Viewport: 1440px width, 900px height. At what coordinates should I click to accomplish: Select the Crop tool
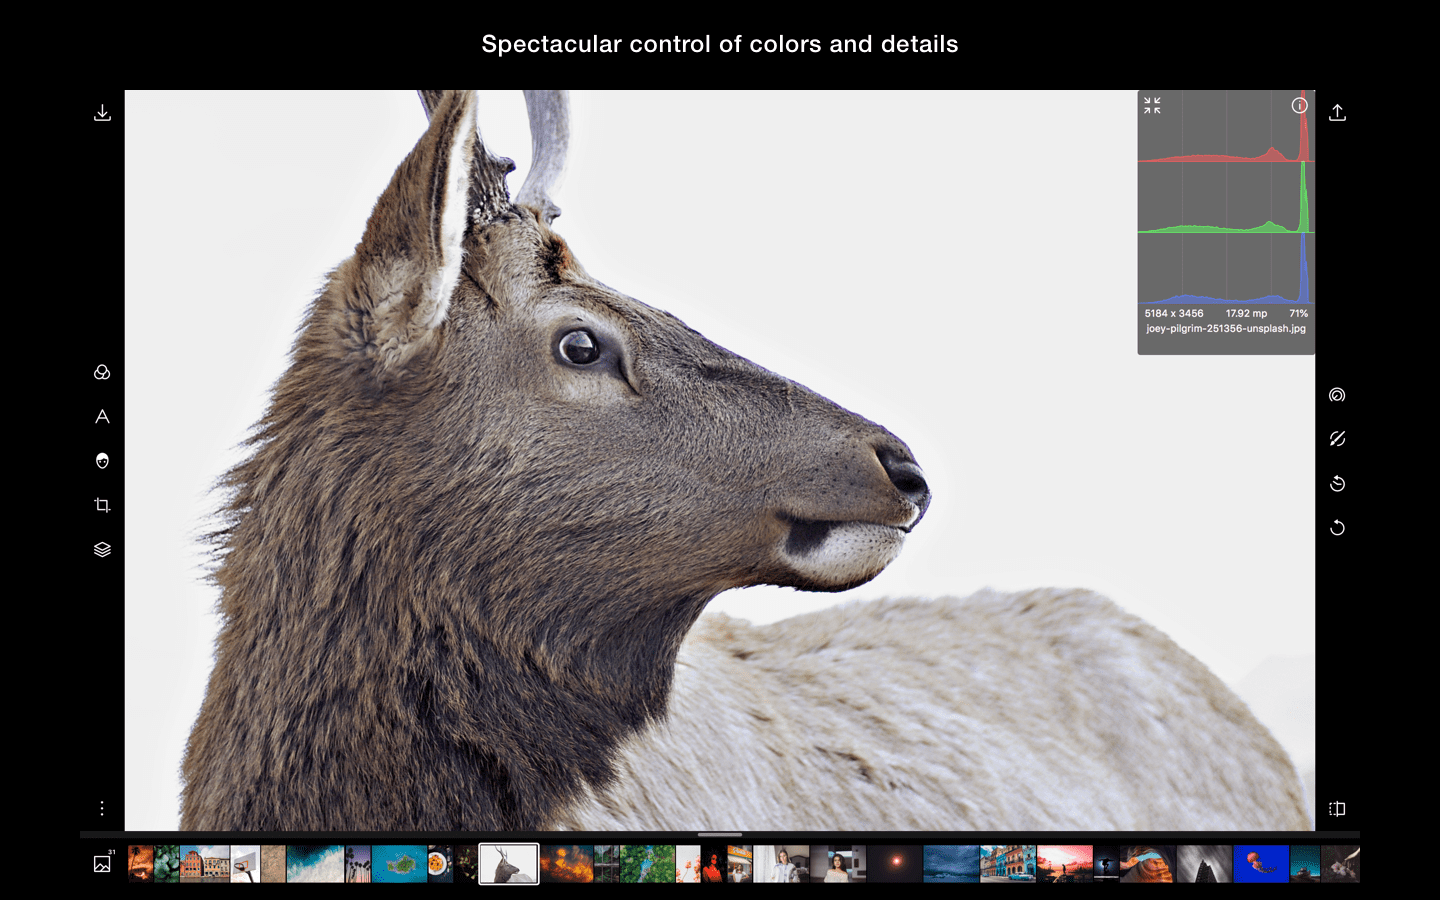tap(101, 505)
